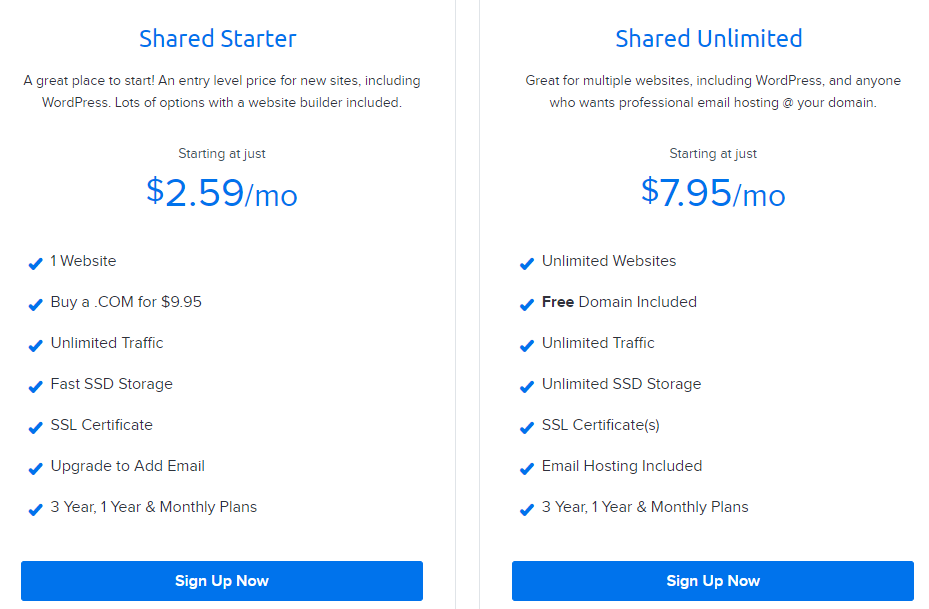This screenshot has height=609, width=929.
Task: Click the $2.59/mo price
Action: (222, 193)
